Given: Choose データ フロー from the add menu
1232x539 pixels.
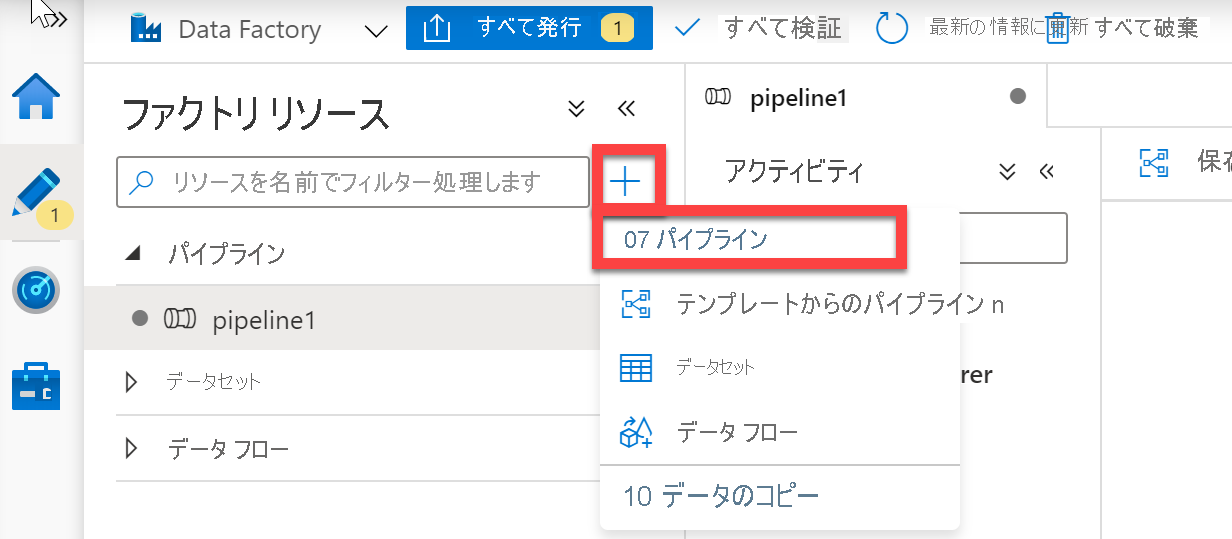Looking at the screenshot, I should coord(779,433).
